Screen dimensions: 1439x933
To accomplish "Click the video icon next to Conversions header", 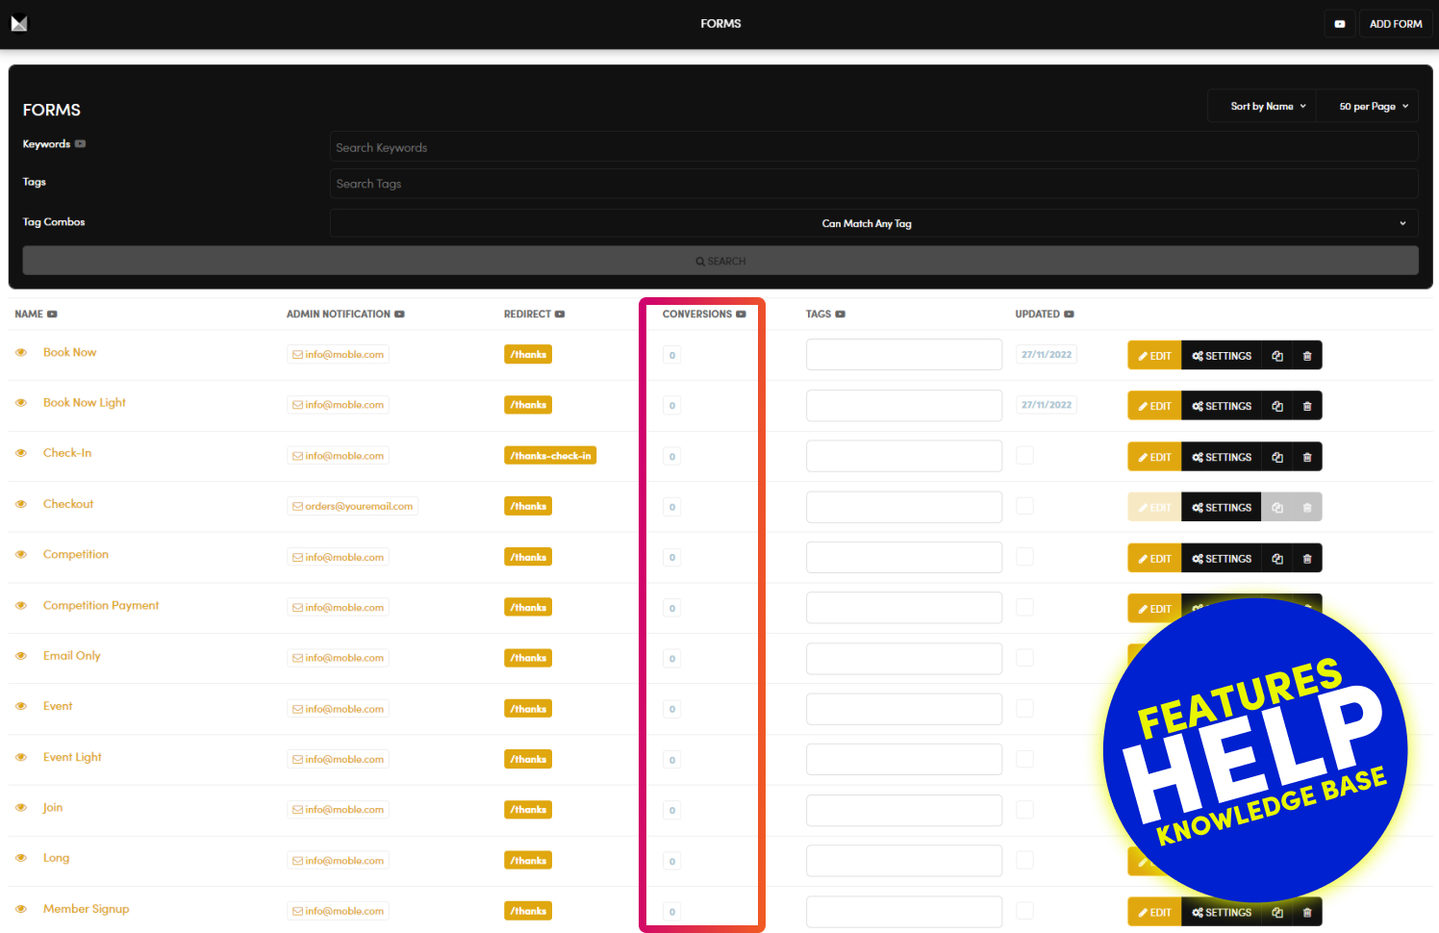I will point(741,314).
